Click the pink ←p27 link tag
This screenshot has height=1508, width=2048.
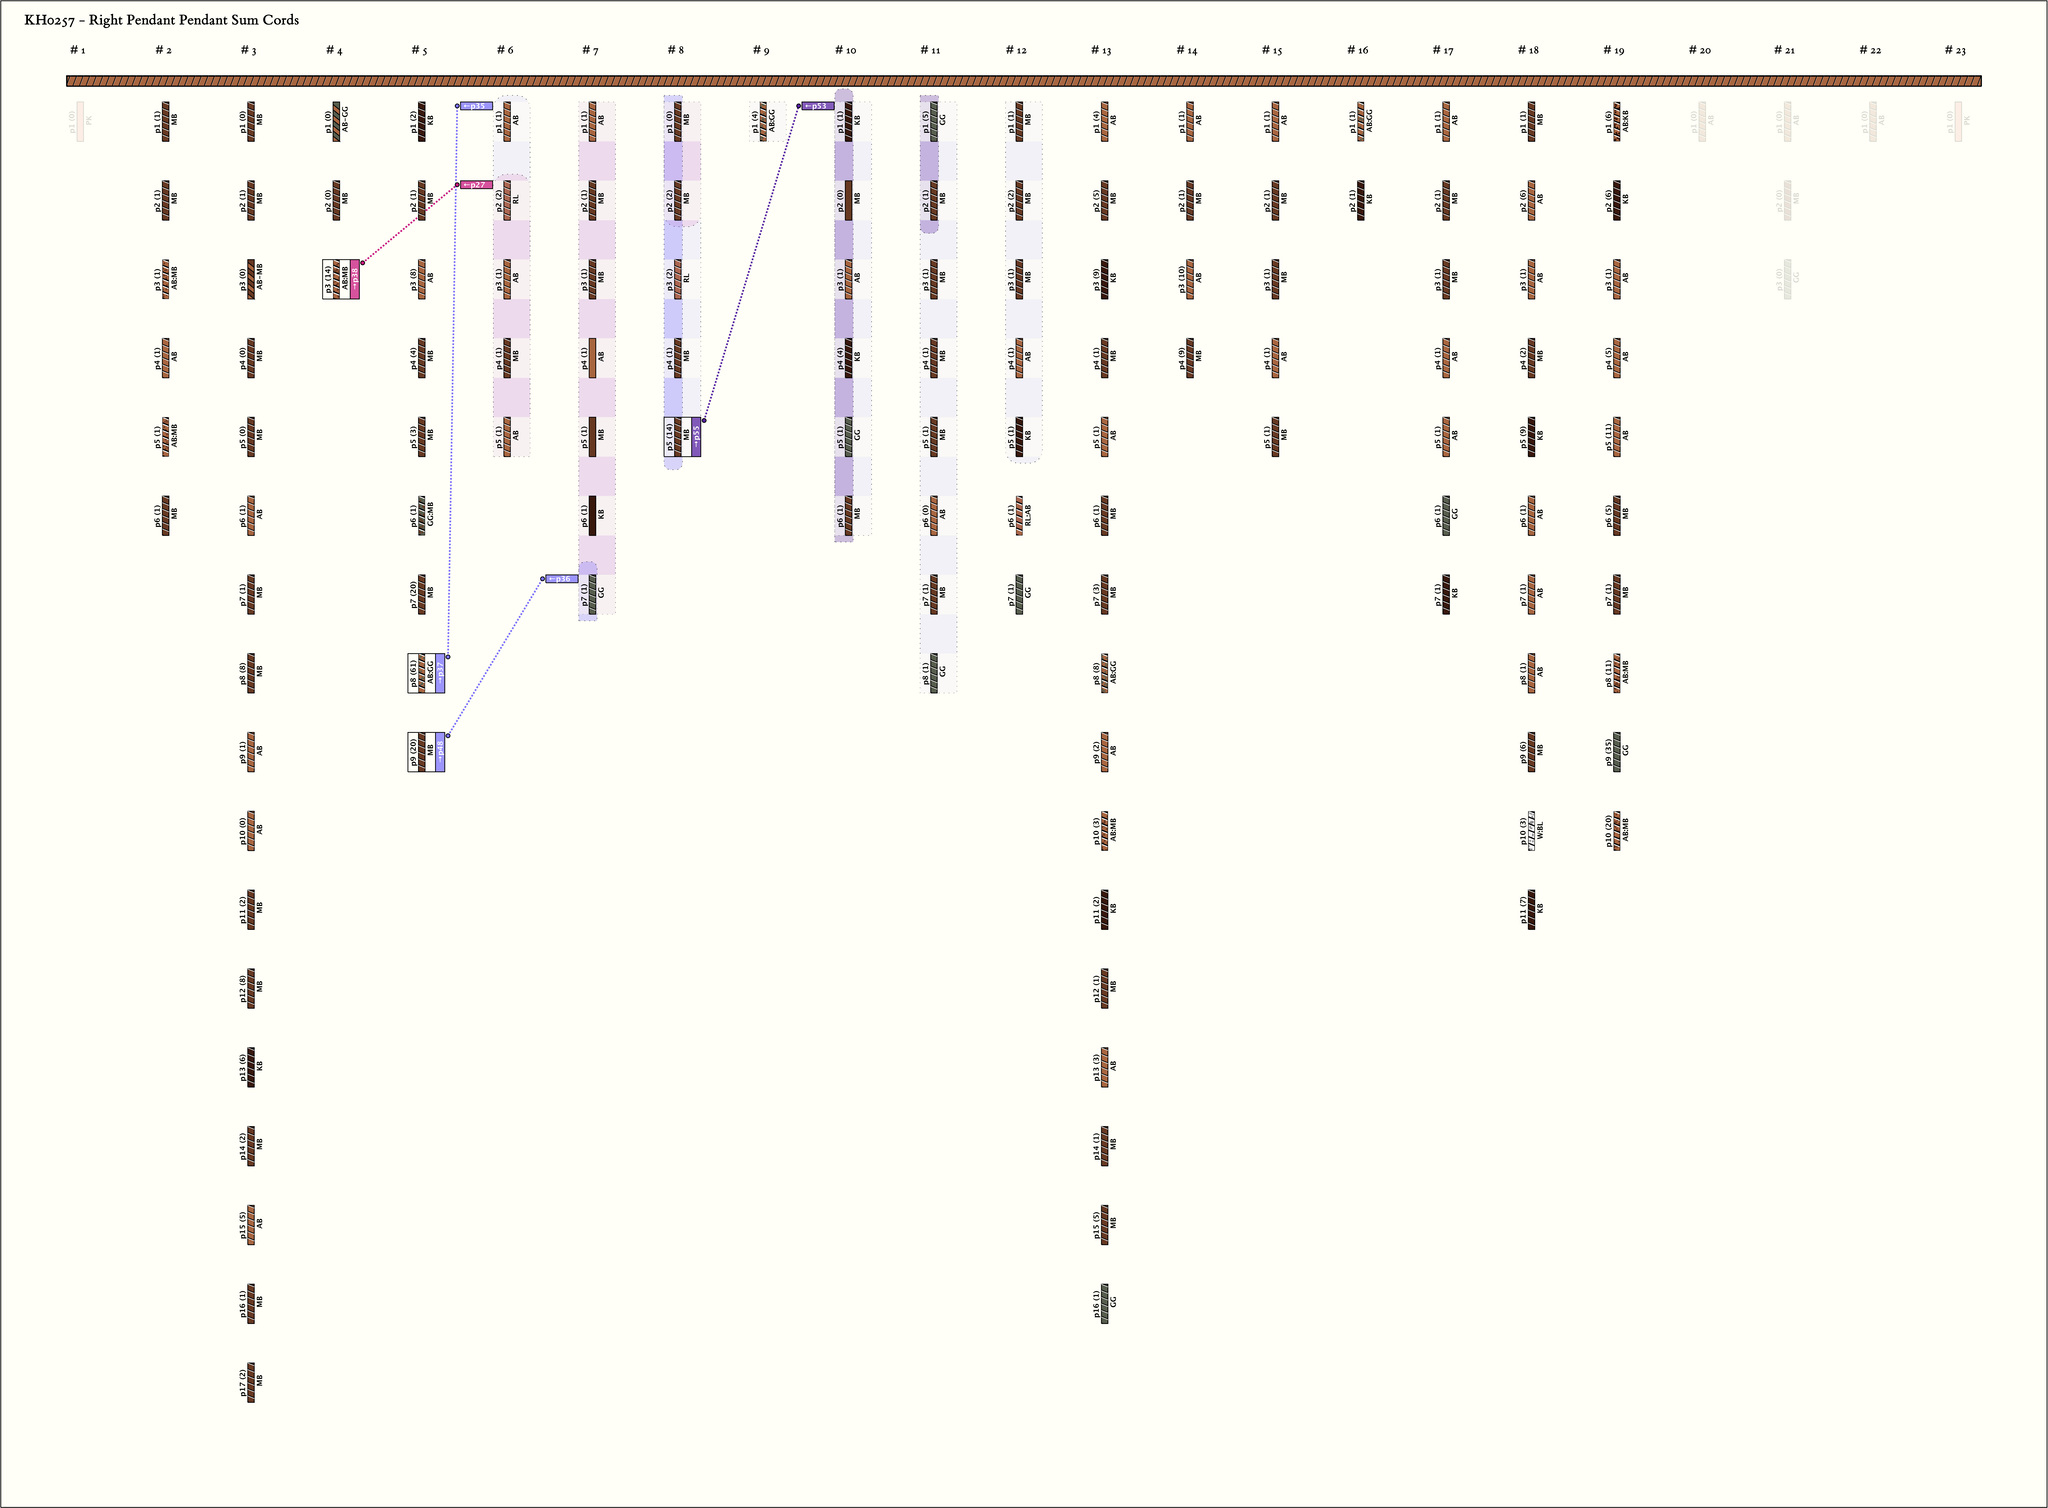coord(477,185)
